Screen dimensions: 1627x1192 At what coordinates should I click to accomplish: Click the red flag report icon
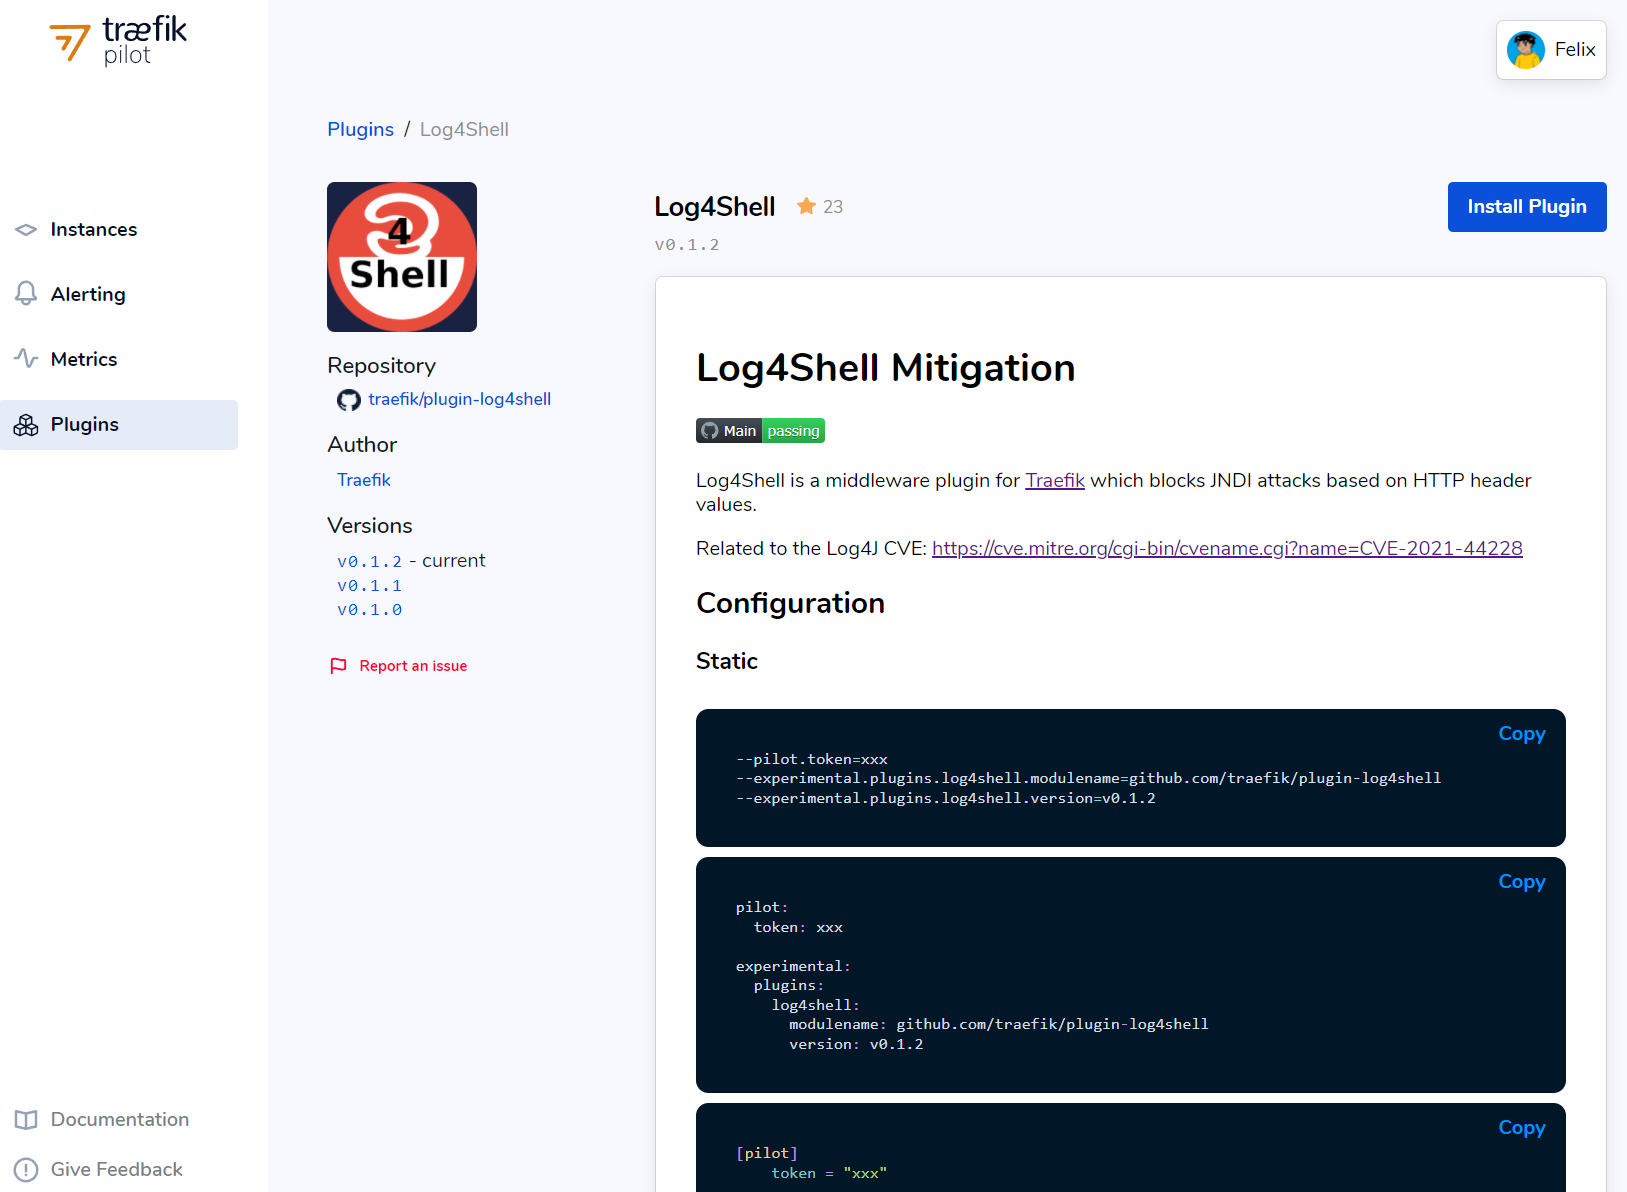[339, 666]
